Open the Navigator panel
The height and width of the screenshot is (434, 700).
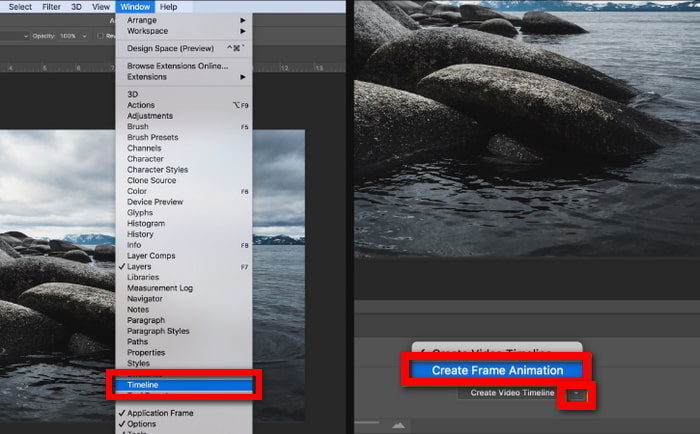tap(184, 299)
